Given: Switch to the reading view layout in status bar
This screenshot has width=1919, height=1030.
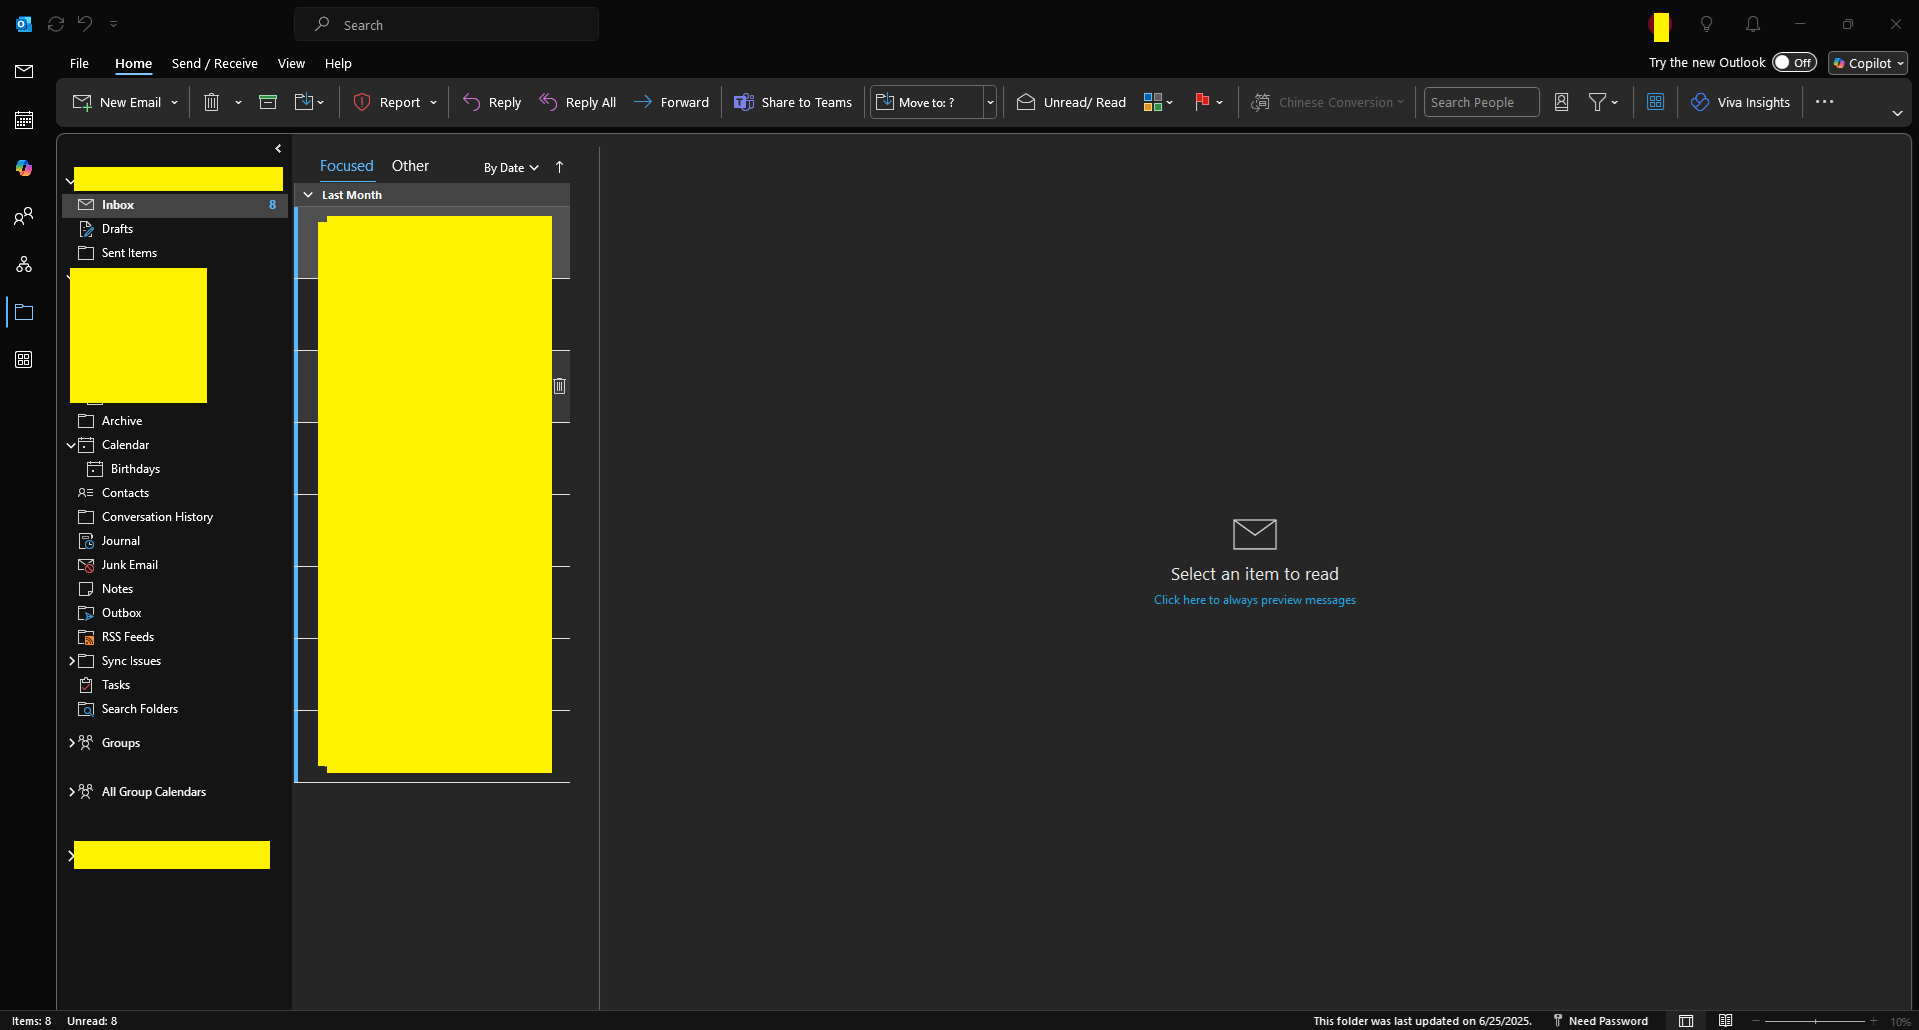Looking at the screenshot, I should pyautogui.click(x=1725, y=1021).
